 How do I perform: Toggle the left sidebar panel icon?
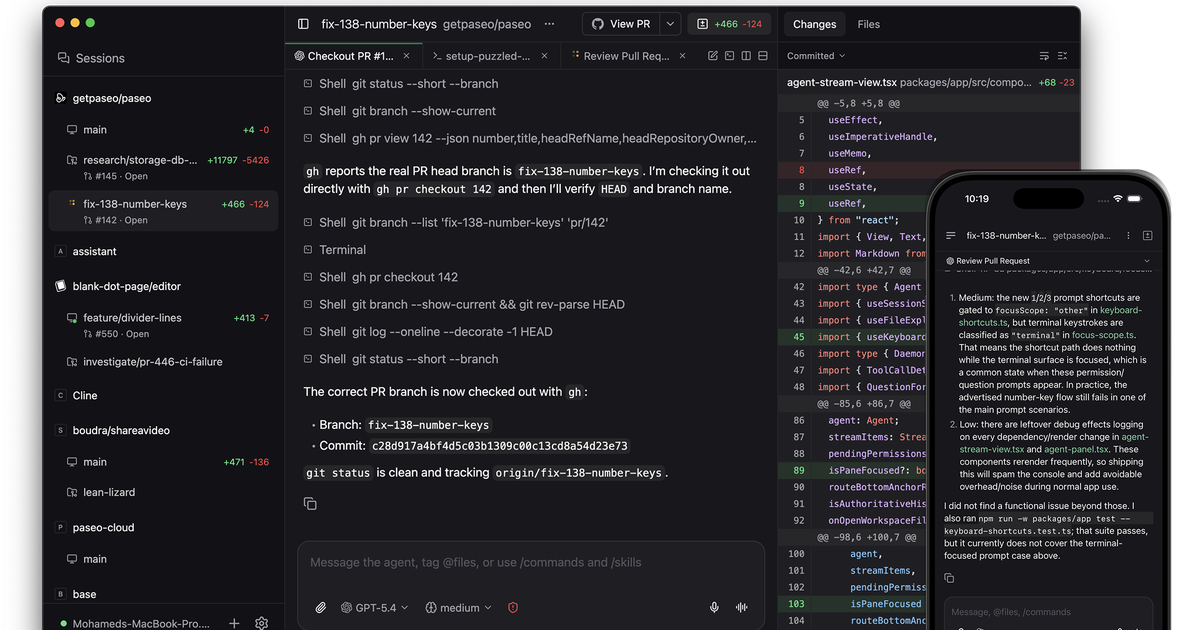click(x=303, y=24)
